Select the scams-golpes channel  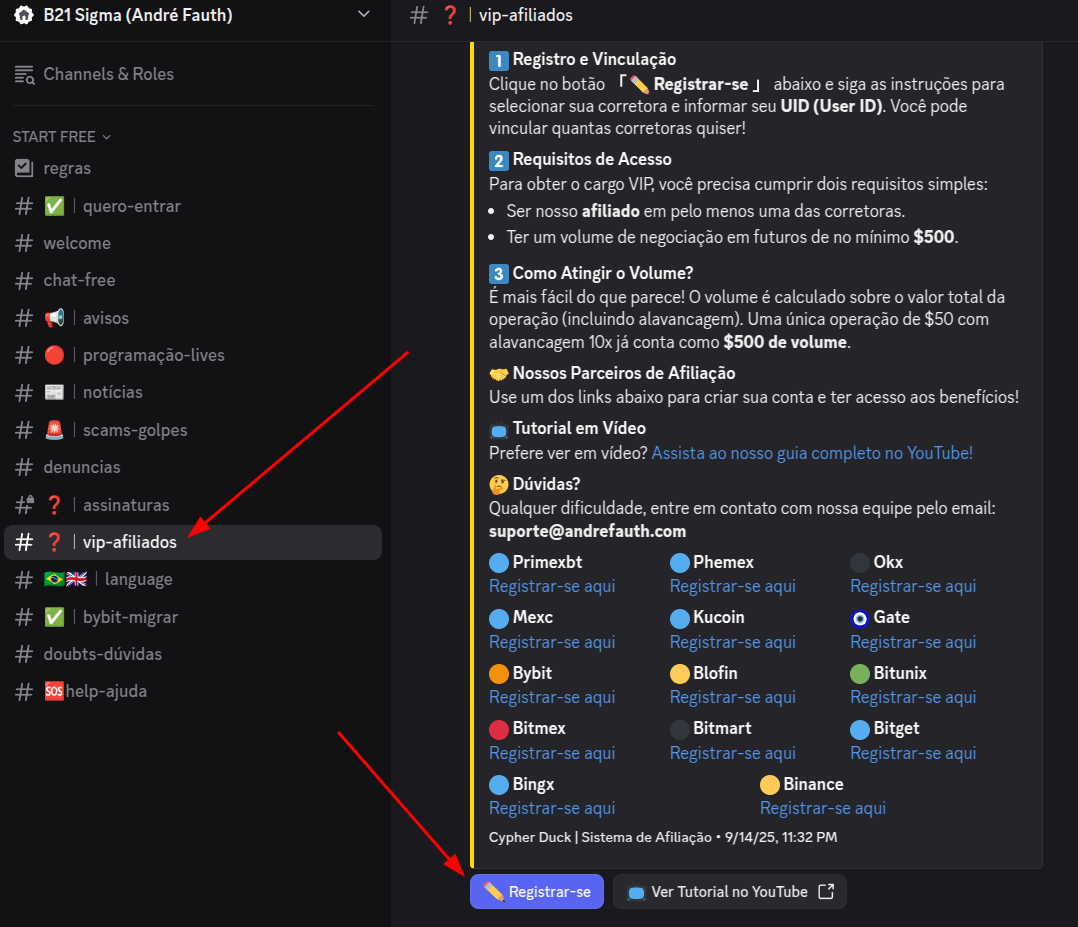pyautogui.click(x=192, y=430)
